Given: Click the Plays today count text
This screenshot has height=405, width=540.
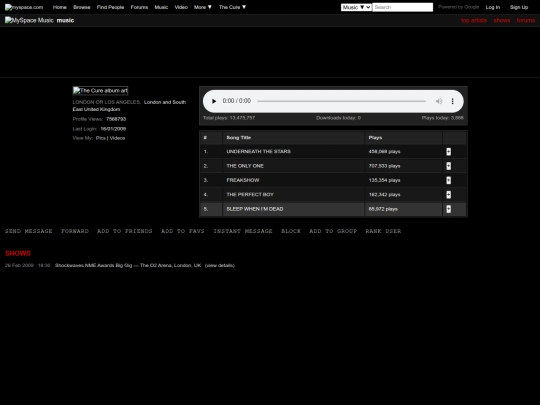Looking at the screenshot, I should tap(443, 118).
